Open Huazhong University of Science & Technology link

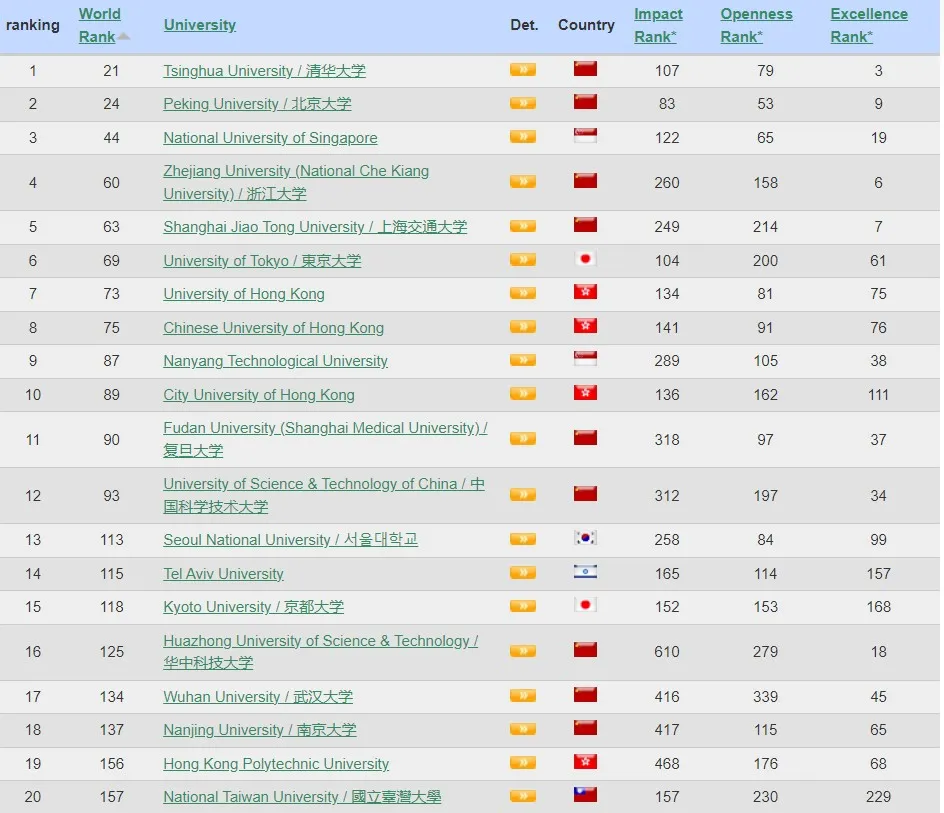tap(321, 652)
